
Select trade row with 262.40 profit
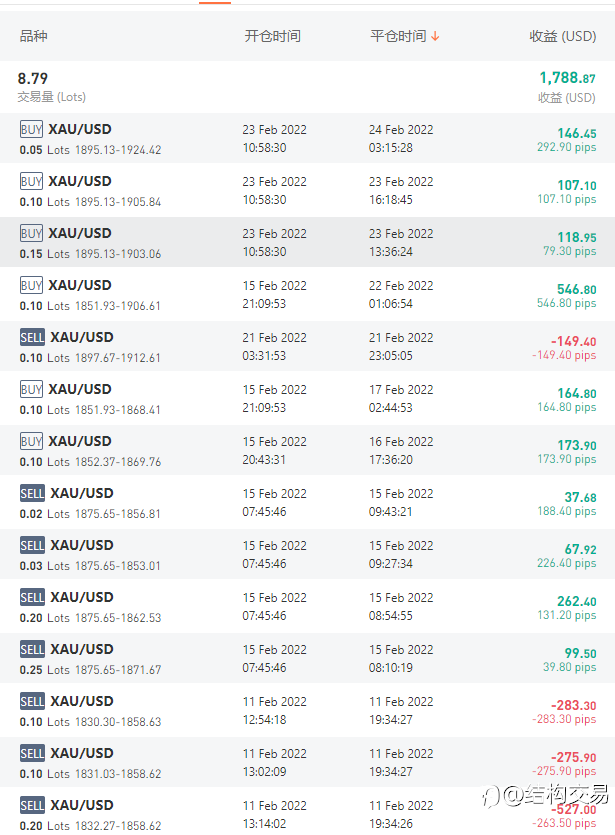[307, 607]
